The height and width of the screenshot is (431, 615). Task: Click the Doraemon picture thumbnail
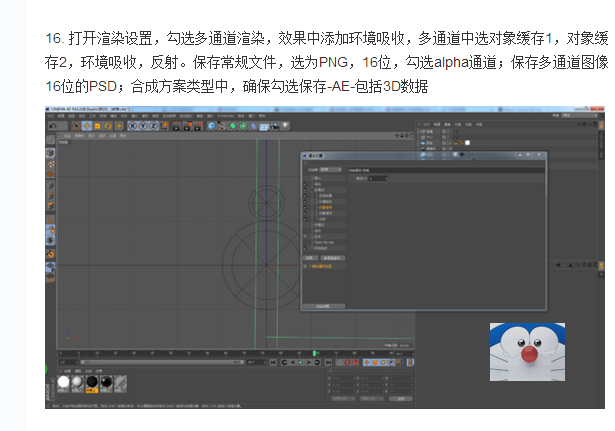point(528,352)
